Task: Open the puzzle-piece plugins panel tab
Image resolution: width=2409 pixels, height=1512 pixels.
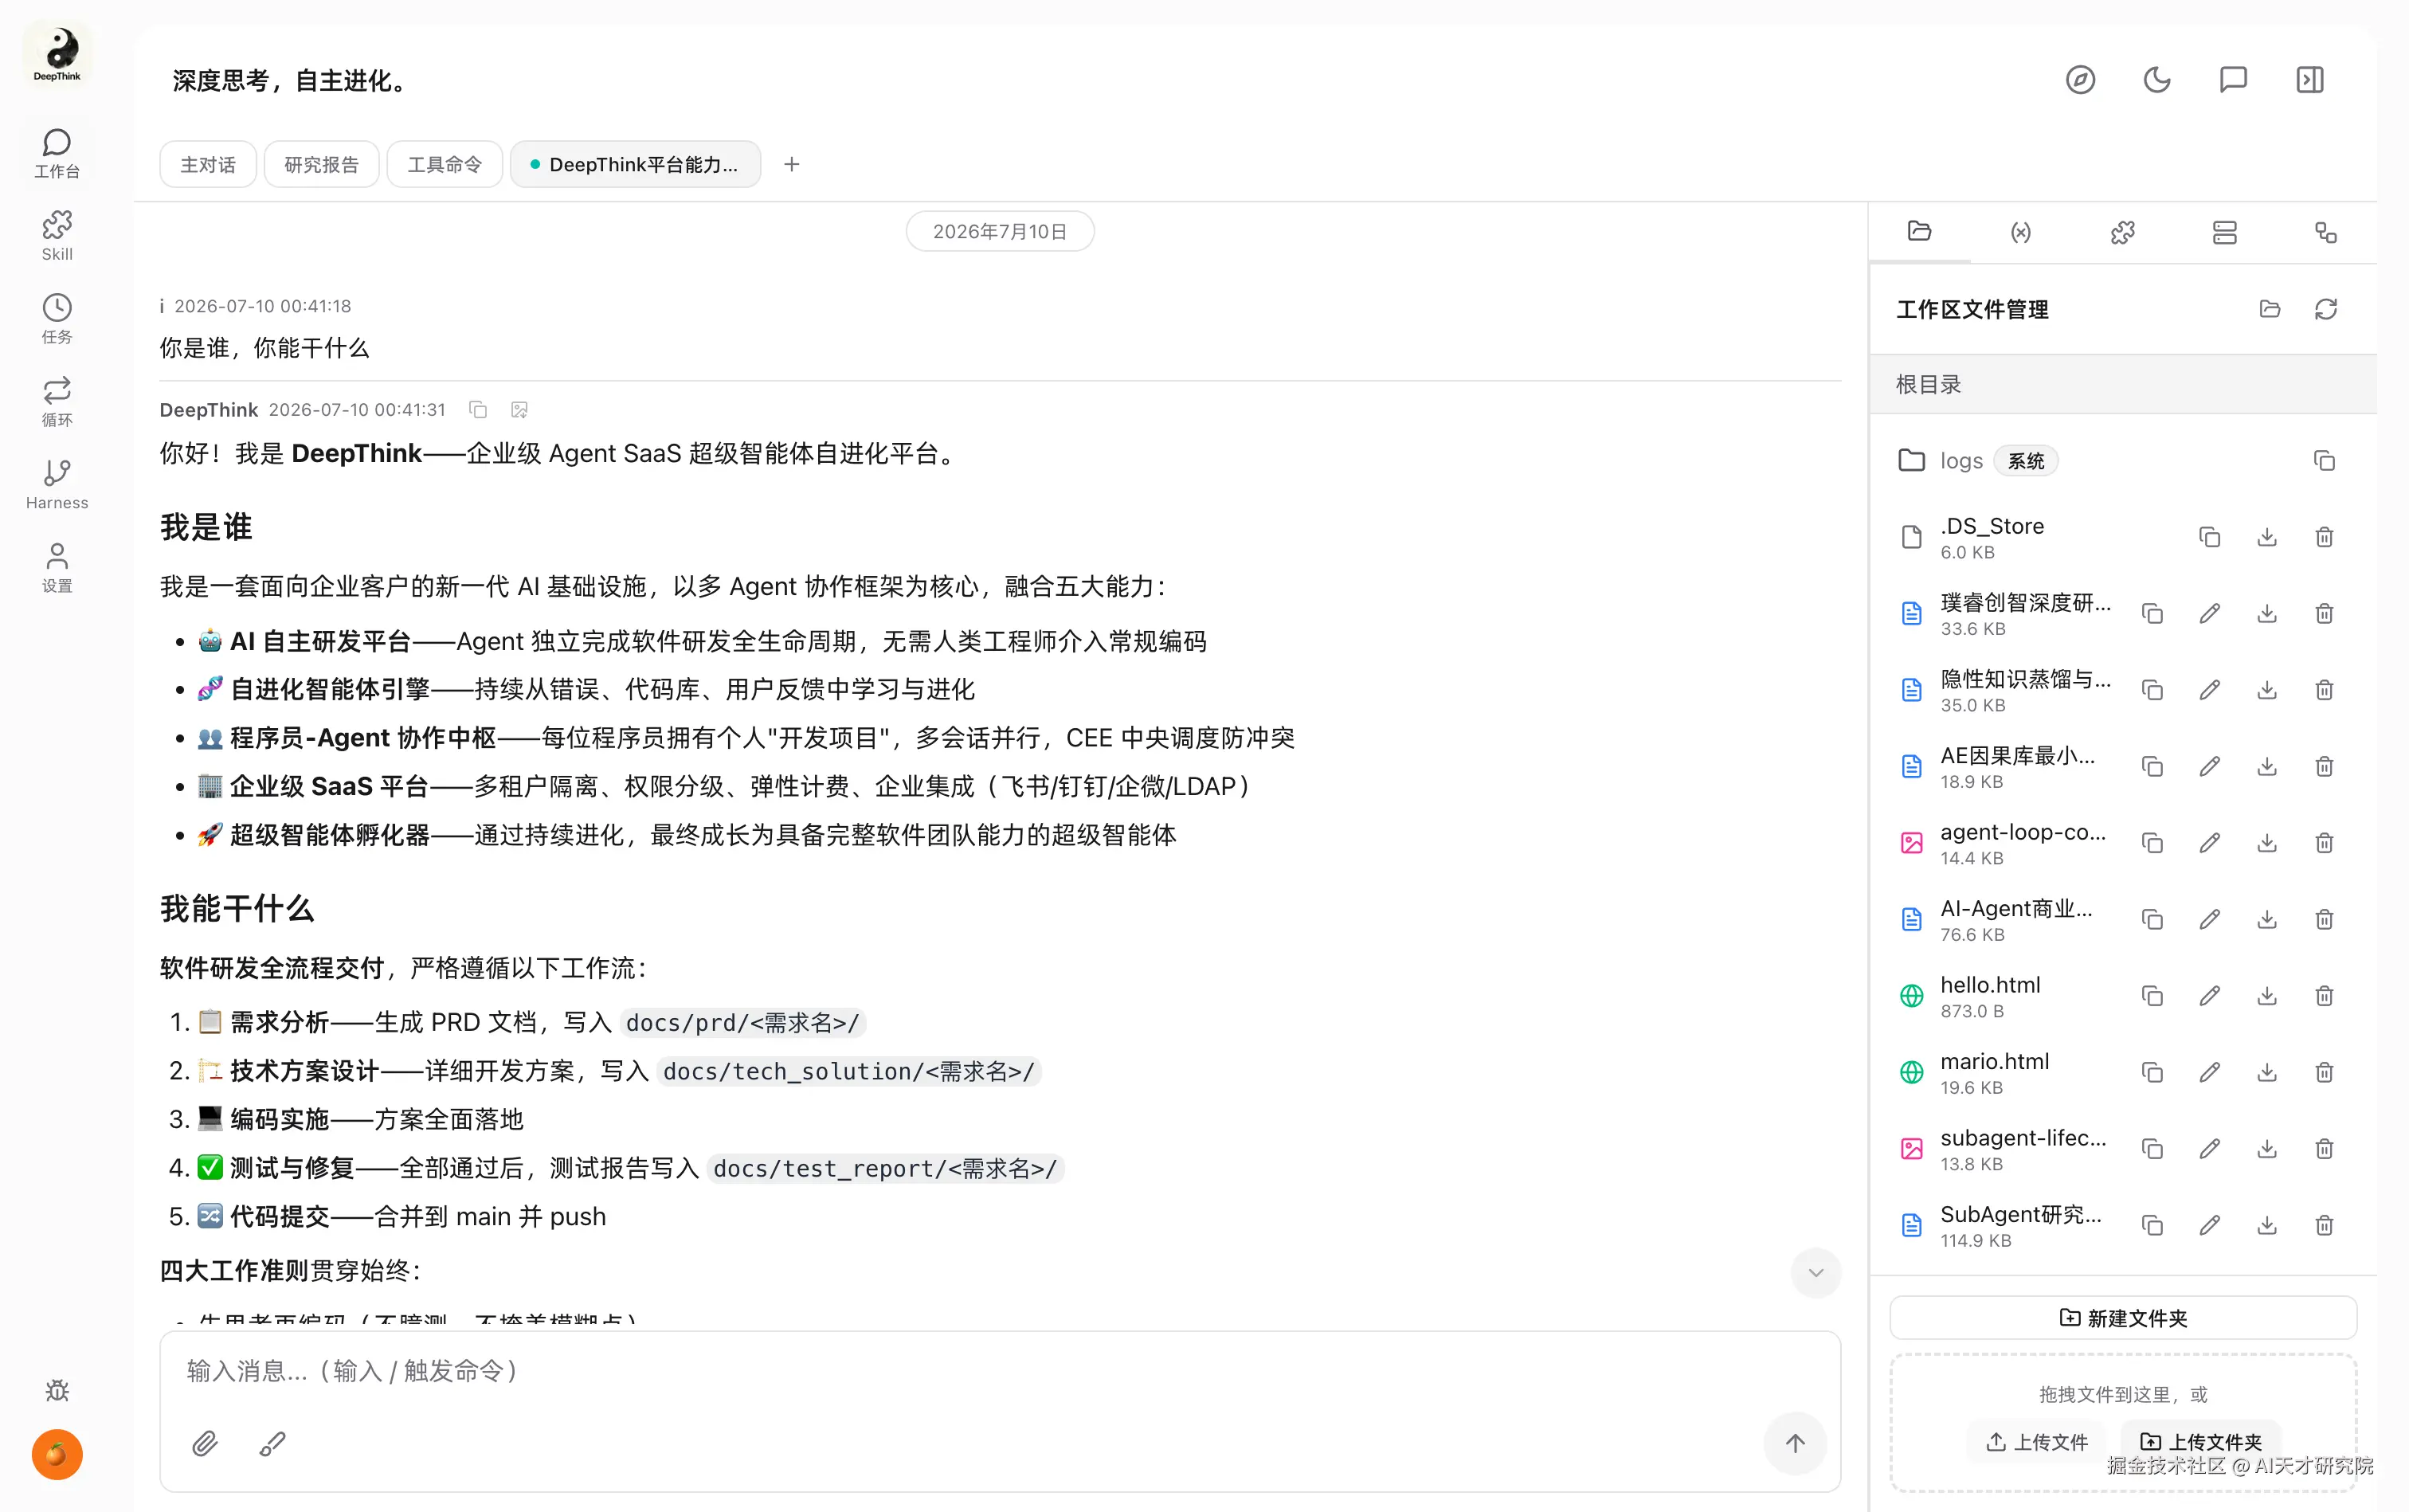Action: click(x=2123, y=232)
